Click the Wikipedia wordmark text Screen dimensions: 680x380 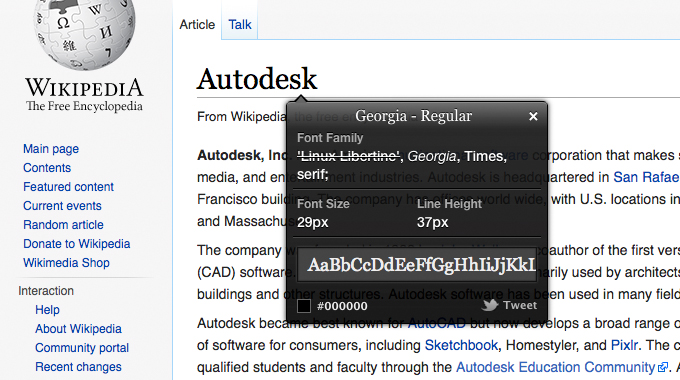[x=84, y=87]
